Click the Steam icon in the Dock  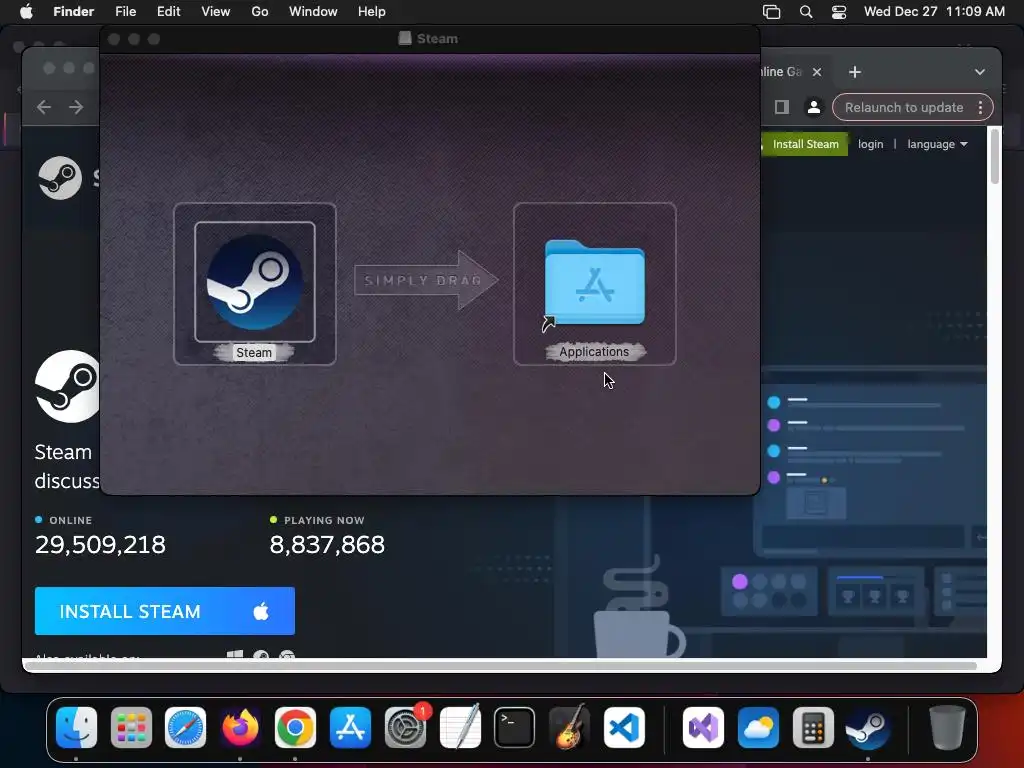tap(867, 727)
